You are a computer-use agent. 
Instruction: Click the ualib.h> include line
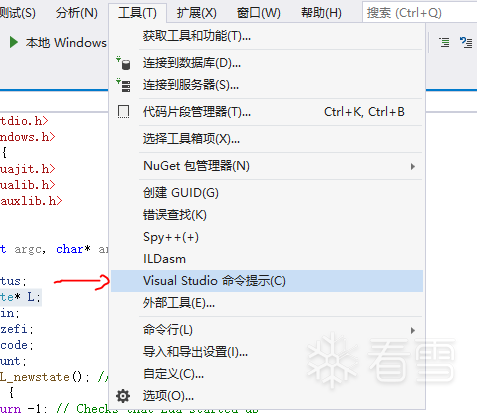pos(28,185)
